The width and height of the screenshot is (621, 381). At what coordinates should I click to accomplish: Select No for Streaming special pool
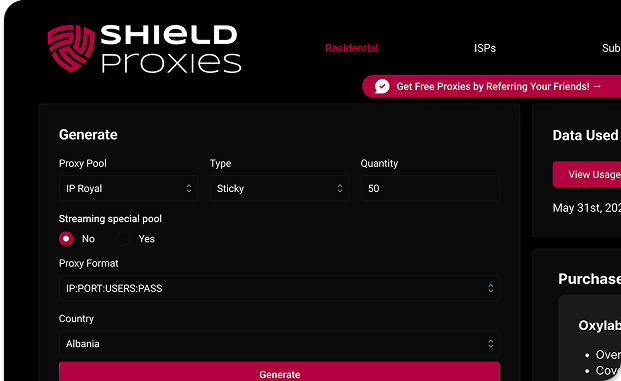point(66,239)
